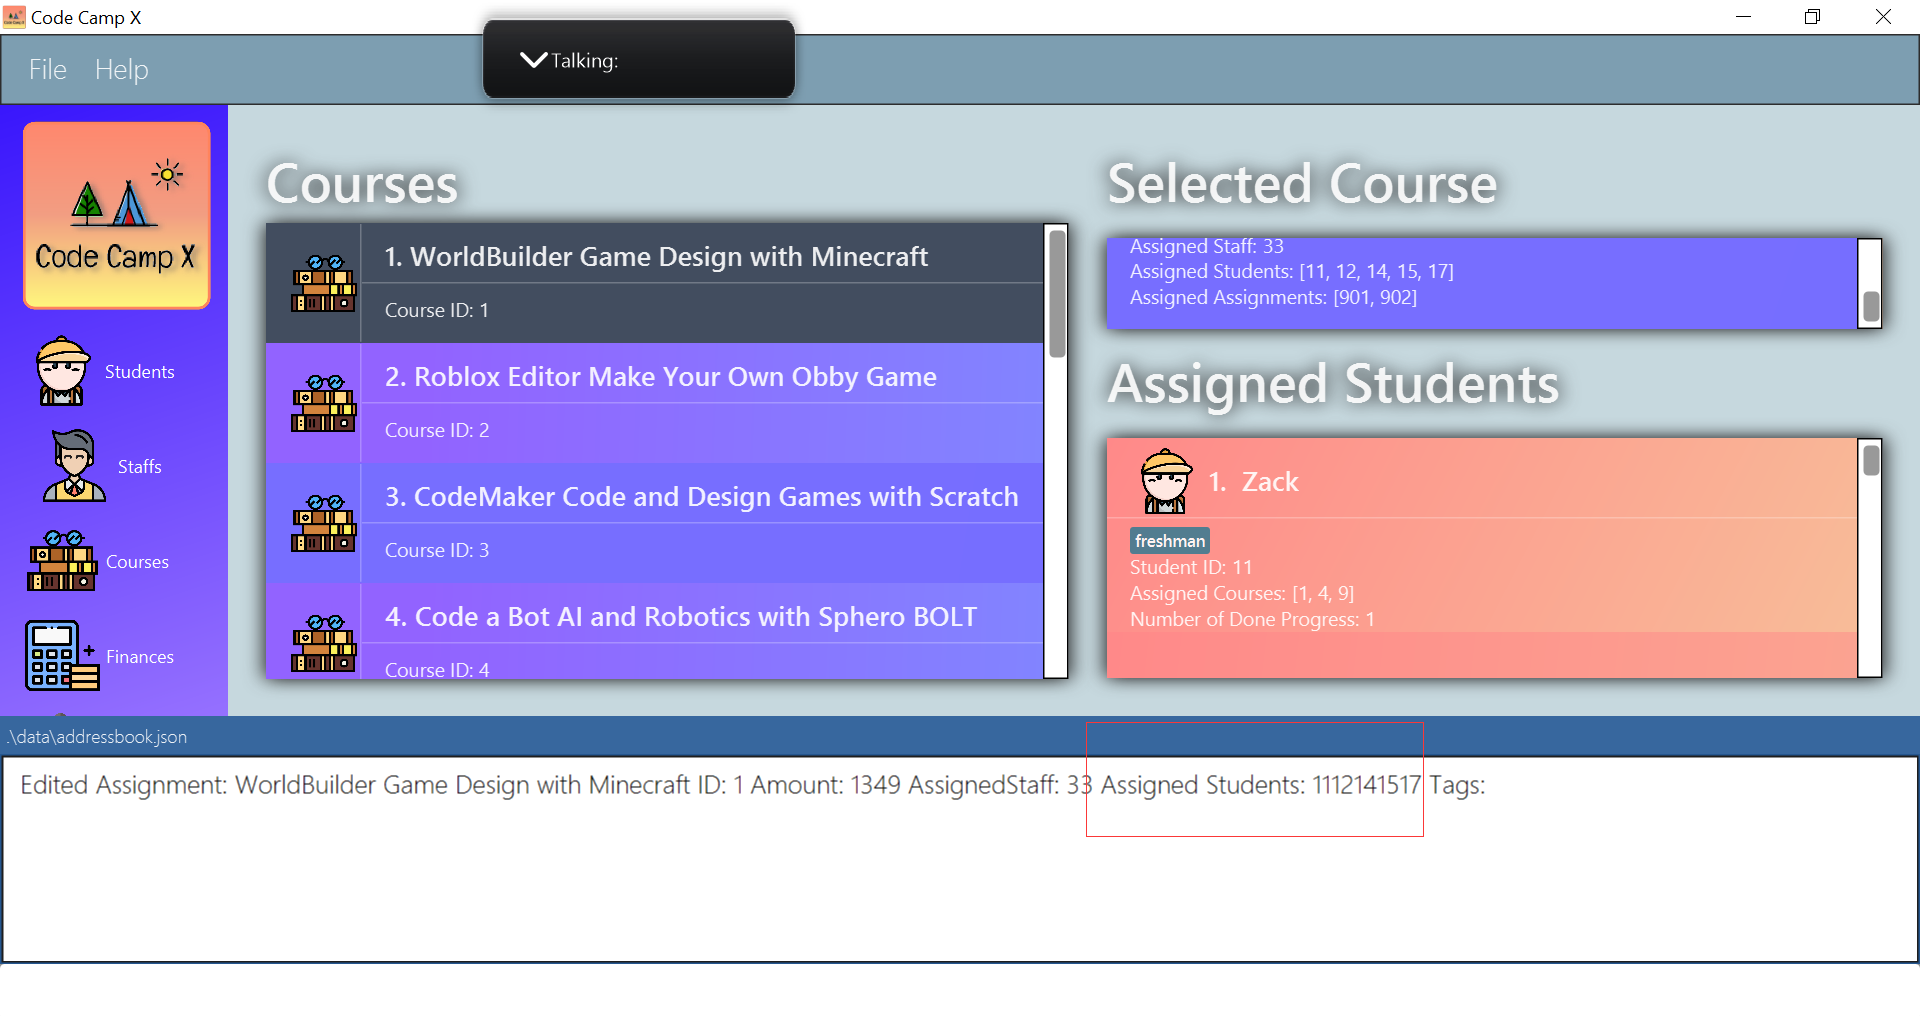The height and width of the screenshot is (1016, 1920).
Task: Click Assigned Students: [11, 12, 14, 15, 17]
Action: click(1292, 271)
